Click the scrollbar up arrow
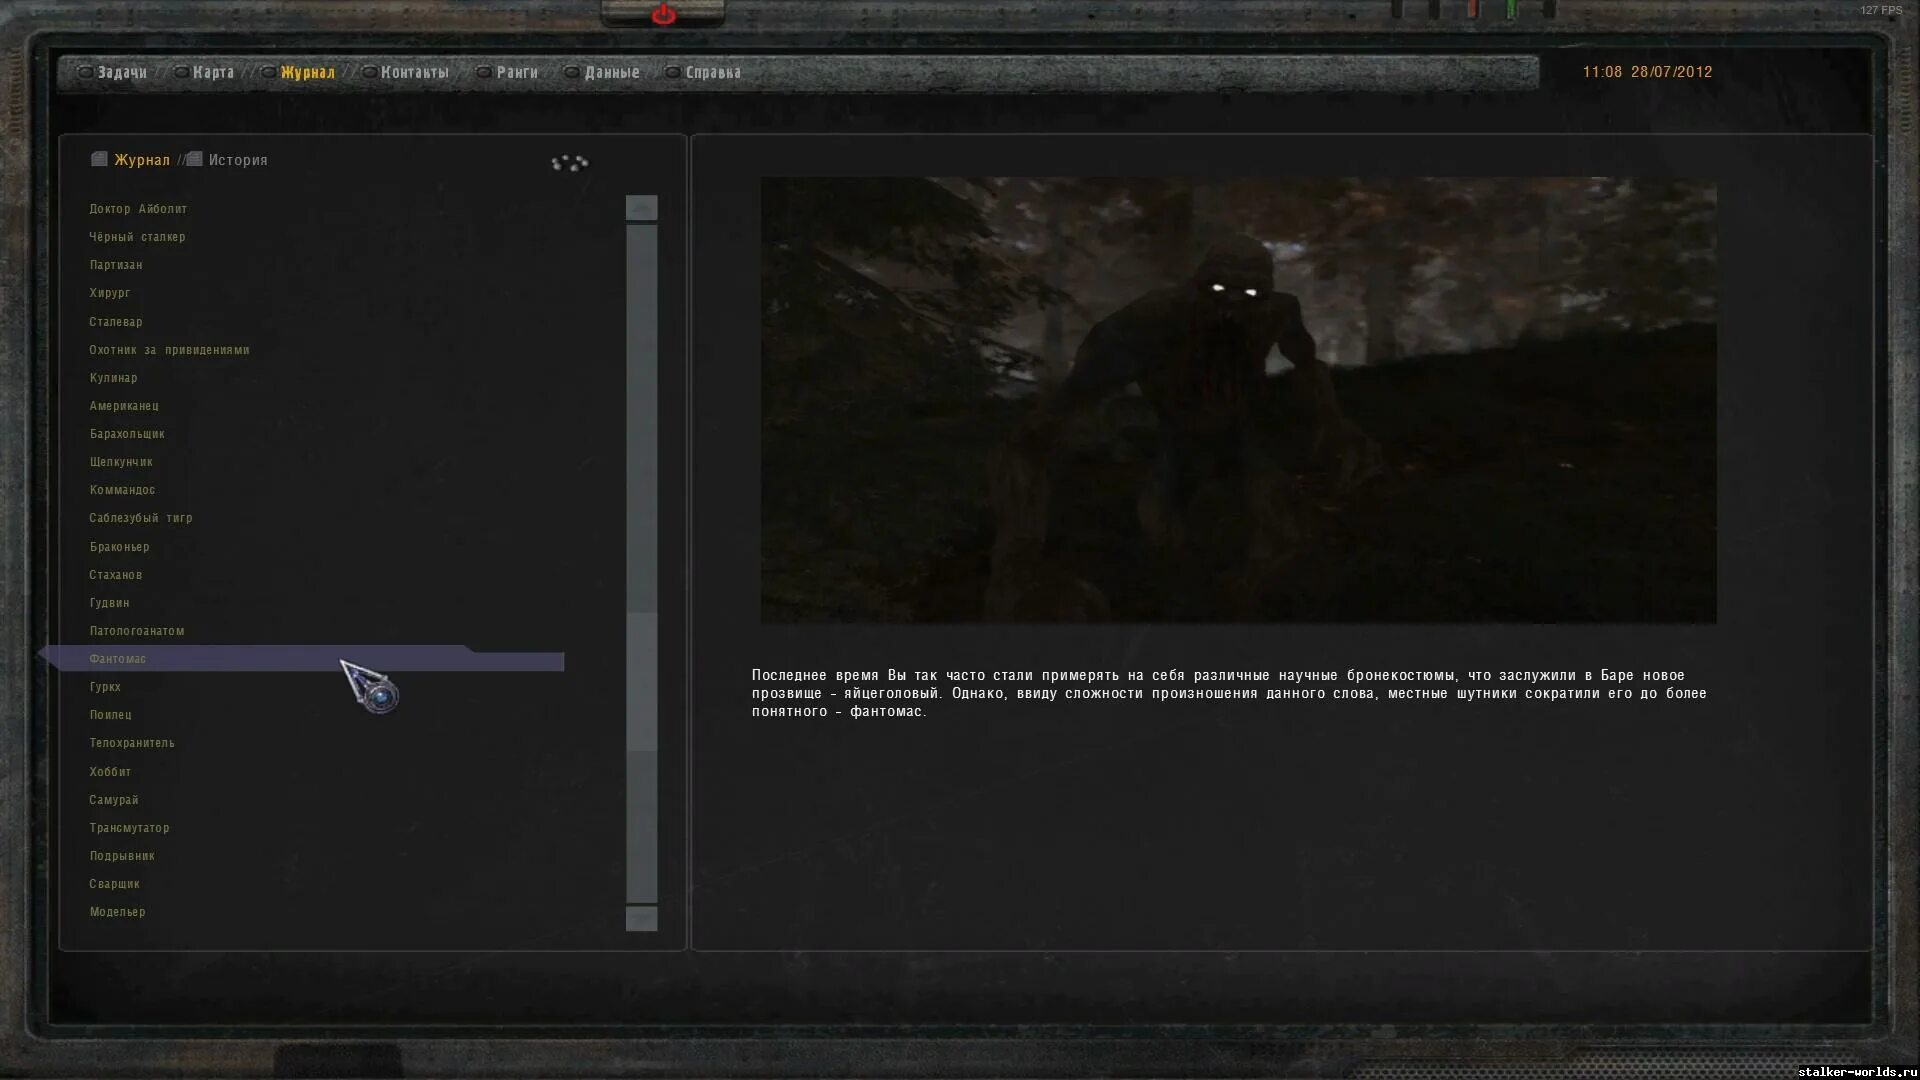Viewport: 1920px width, 1080px height. point(641,207)
